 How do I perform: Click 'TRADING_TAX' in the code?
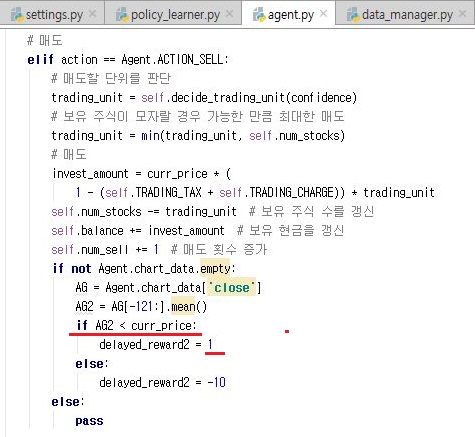[x=168, y=192]
